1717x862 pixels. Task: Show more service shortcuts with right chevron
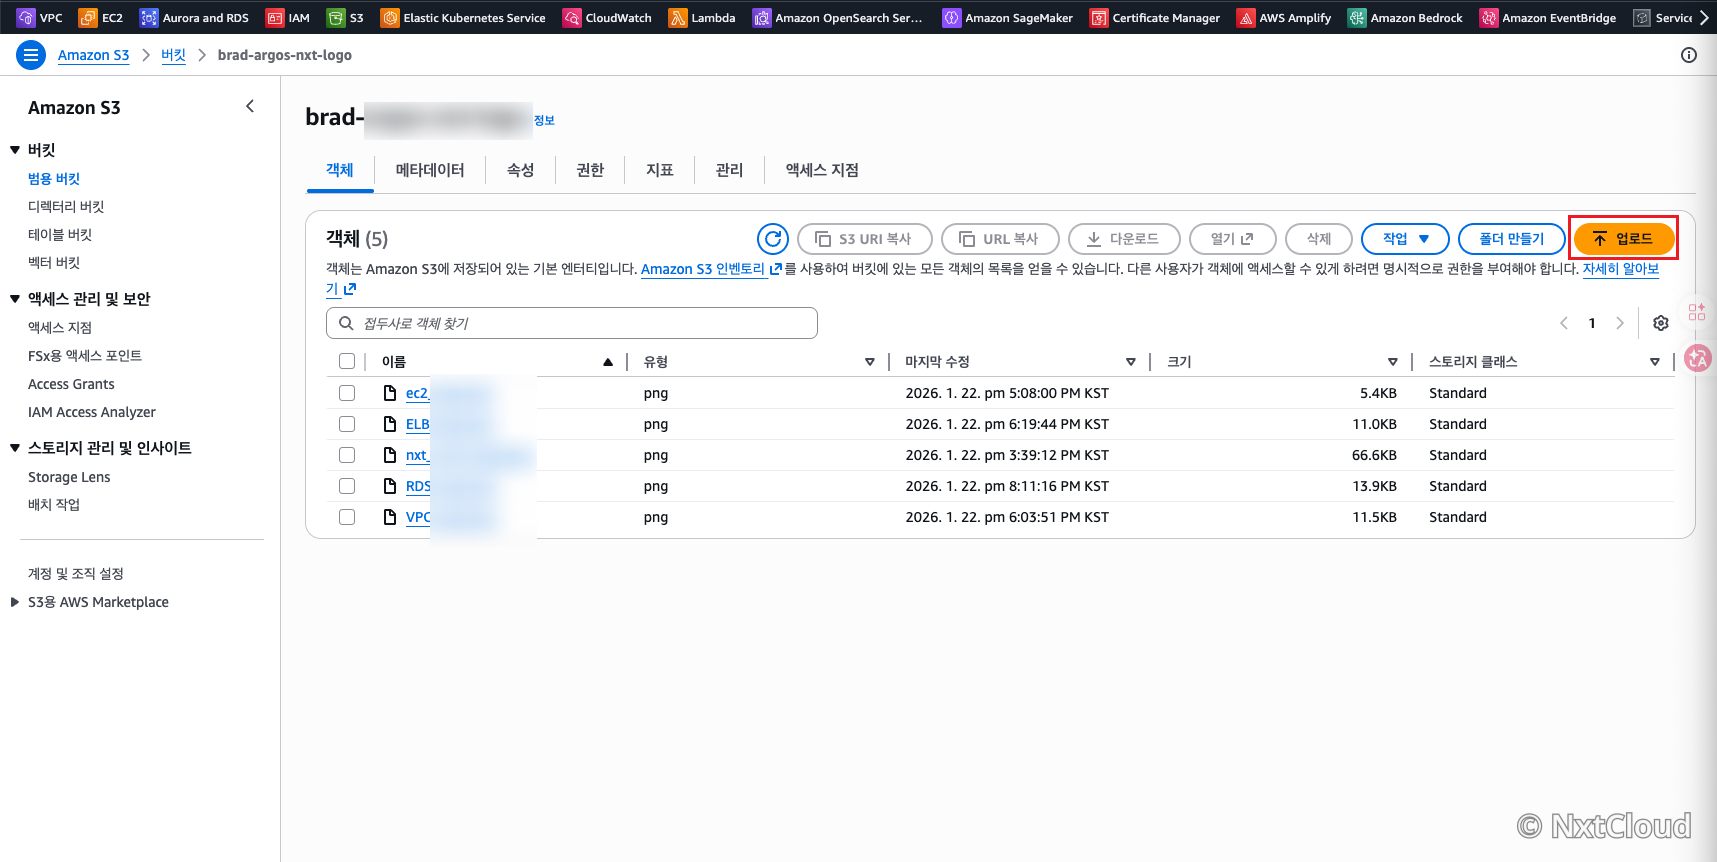[1704, 17]
